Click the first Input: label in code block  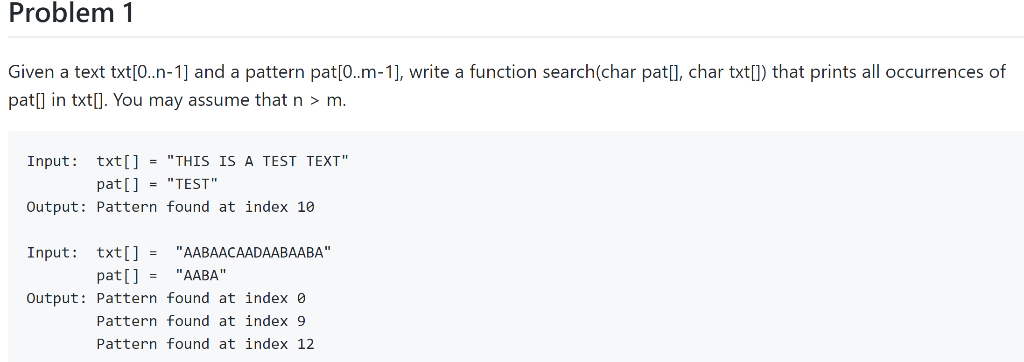53,161
